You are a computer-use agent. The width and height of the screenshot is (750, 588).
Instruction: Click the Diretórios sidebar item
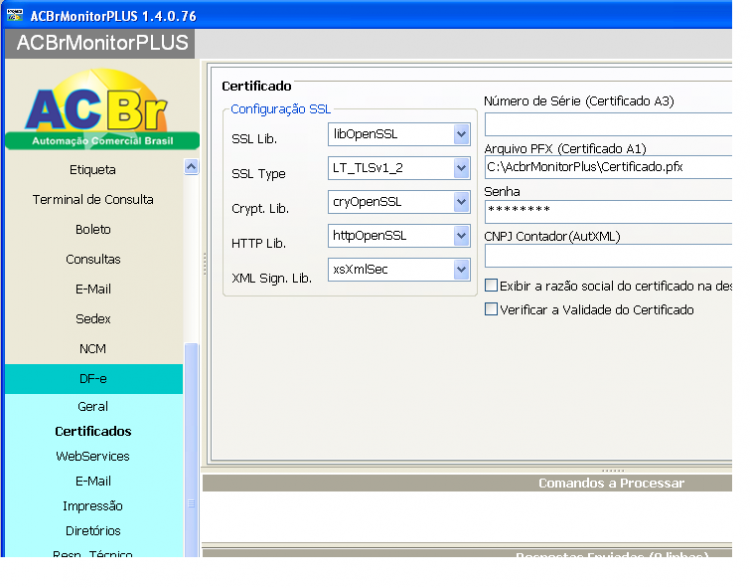point(93,531)
